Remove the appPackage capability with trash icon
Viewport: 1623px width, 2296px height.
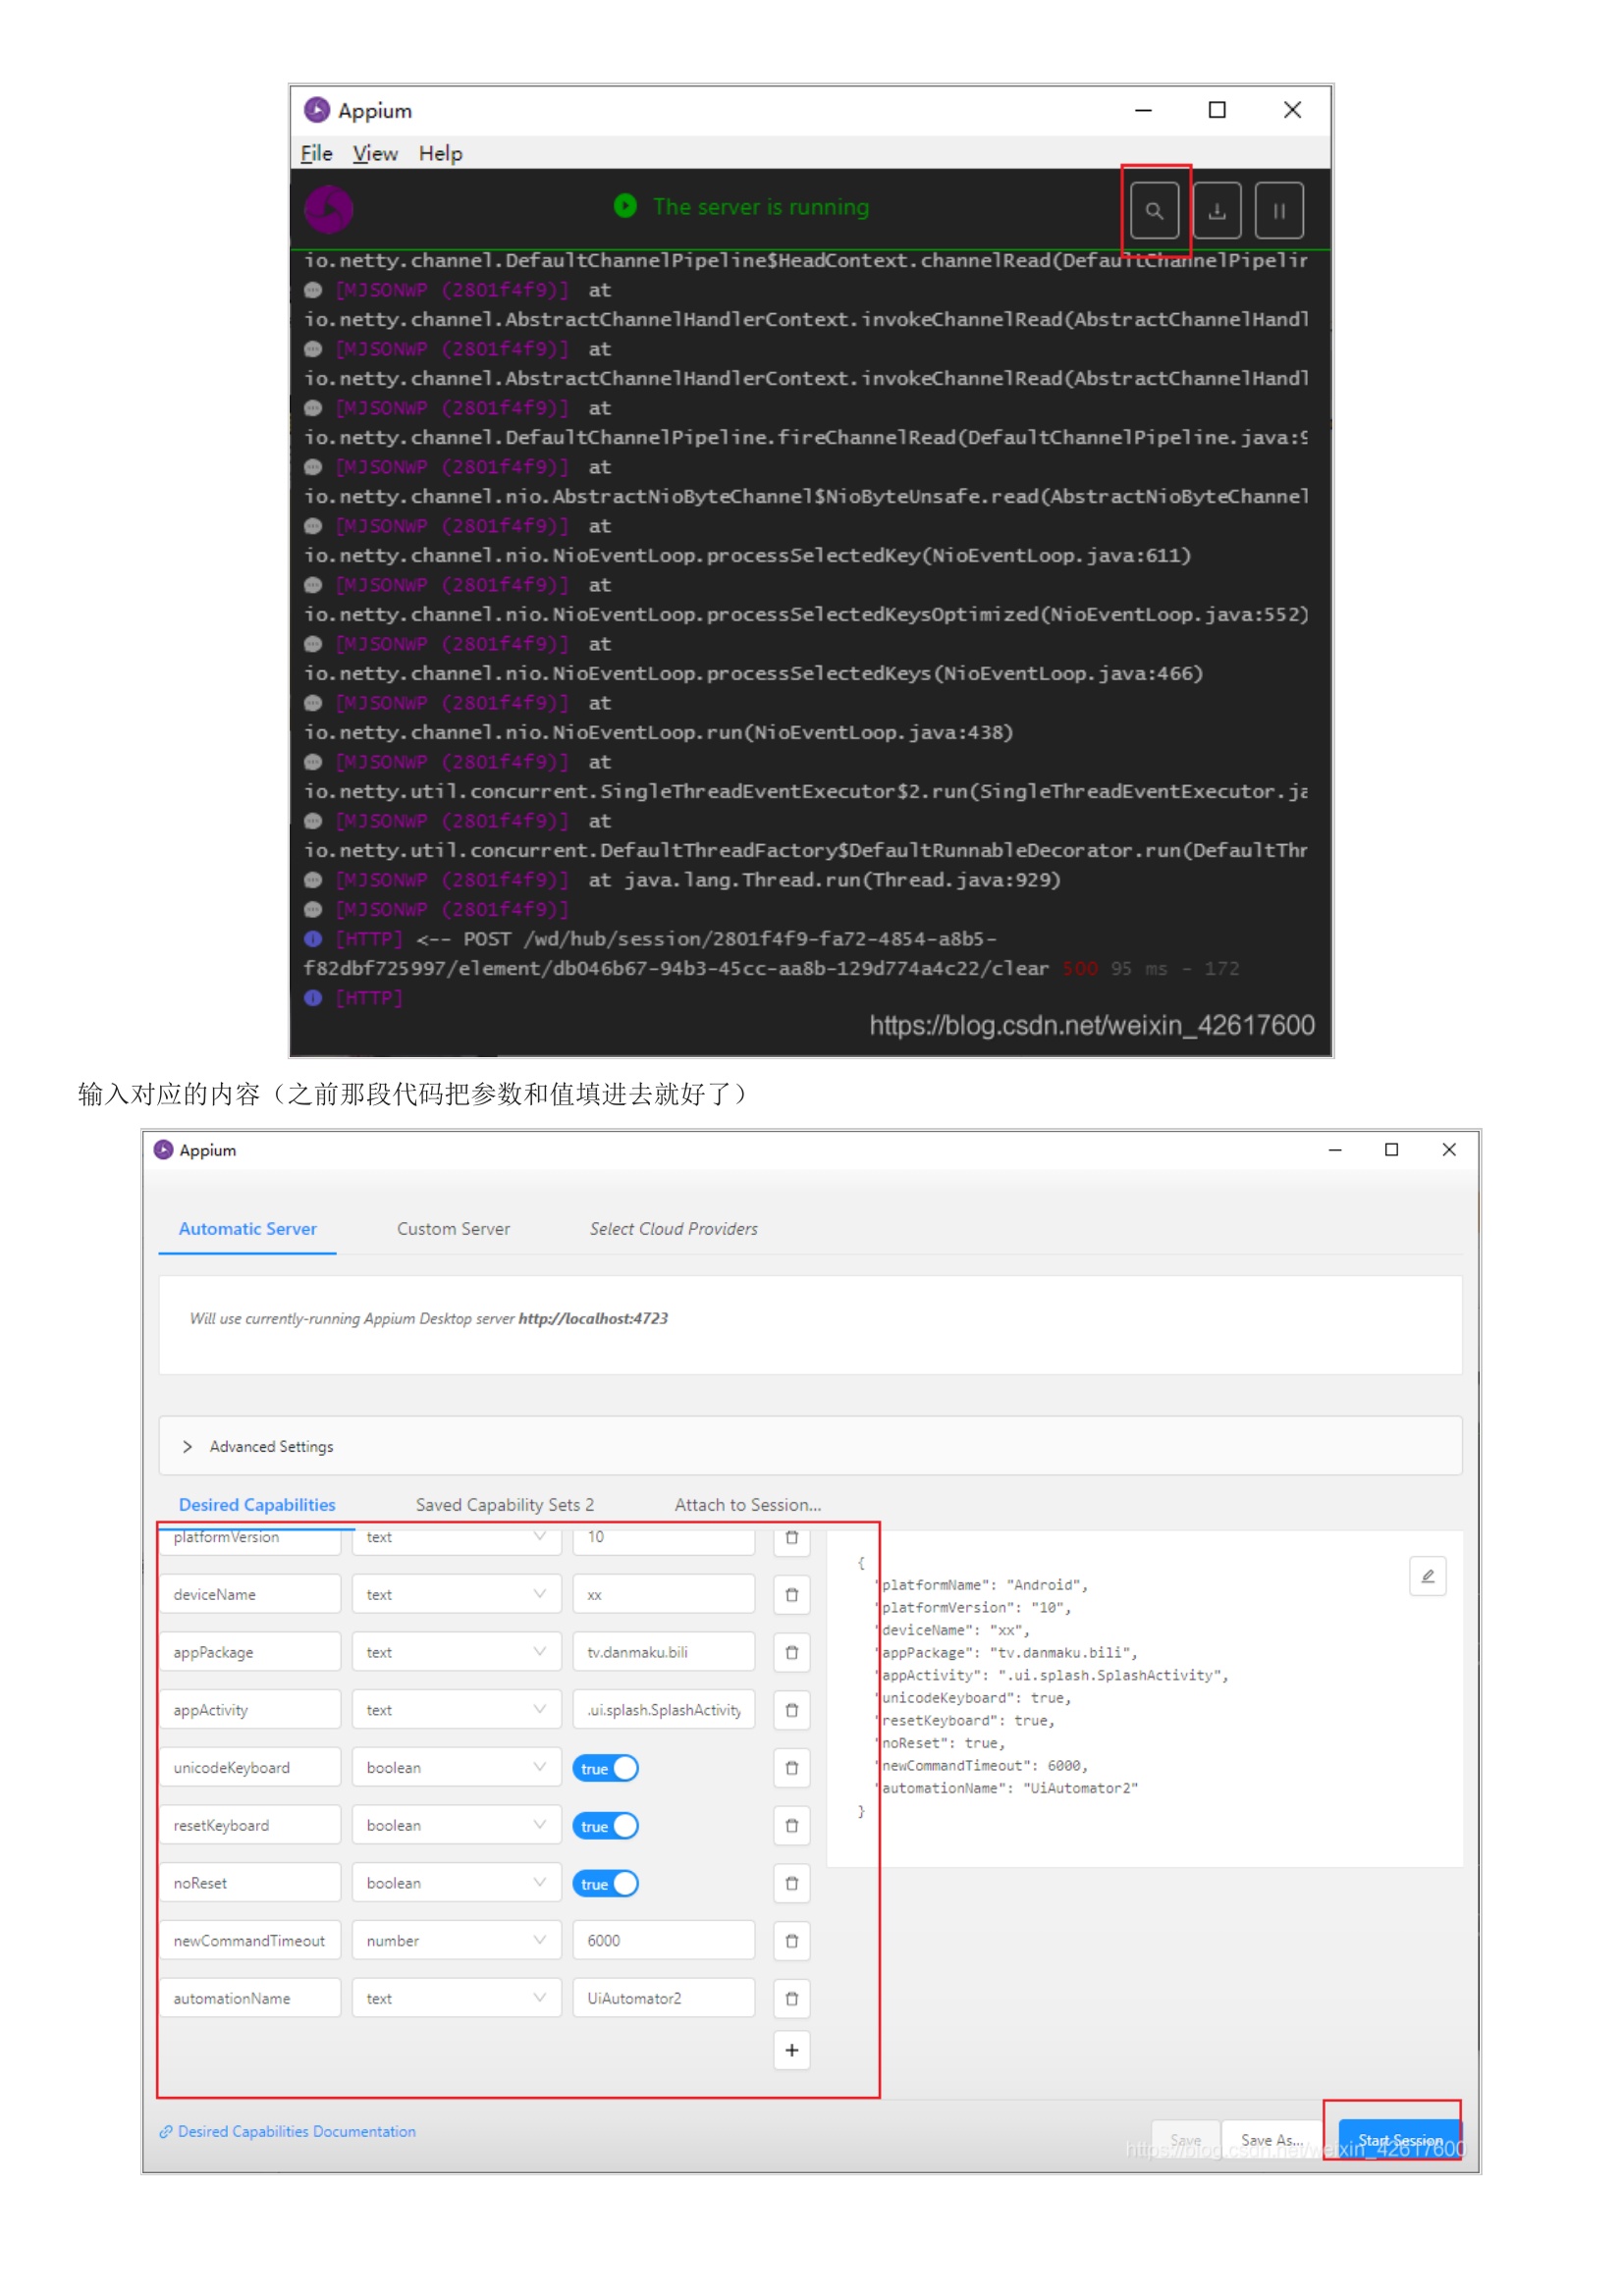pos(791,1652)
